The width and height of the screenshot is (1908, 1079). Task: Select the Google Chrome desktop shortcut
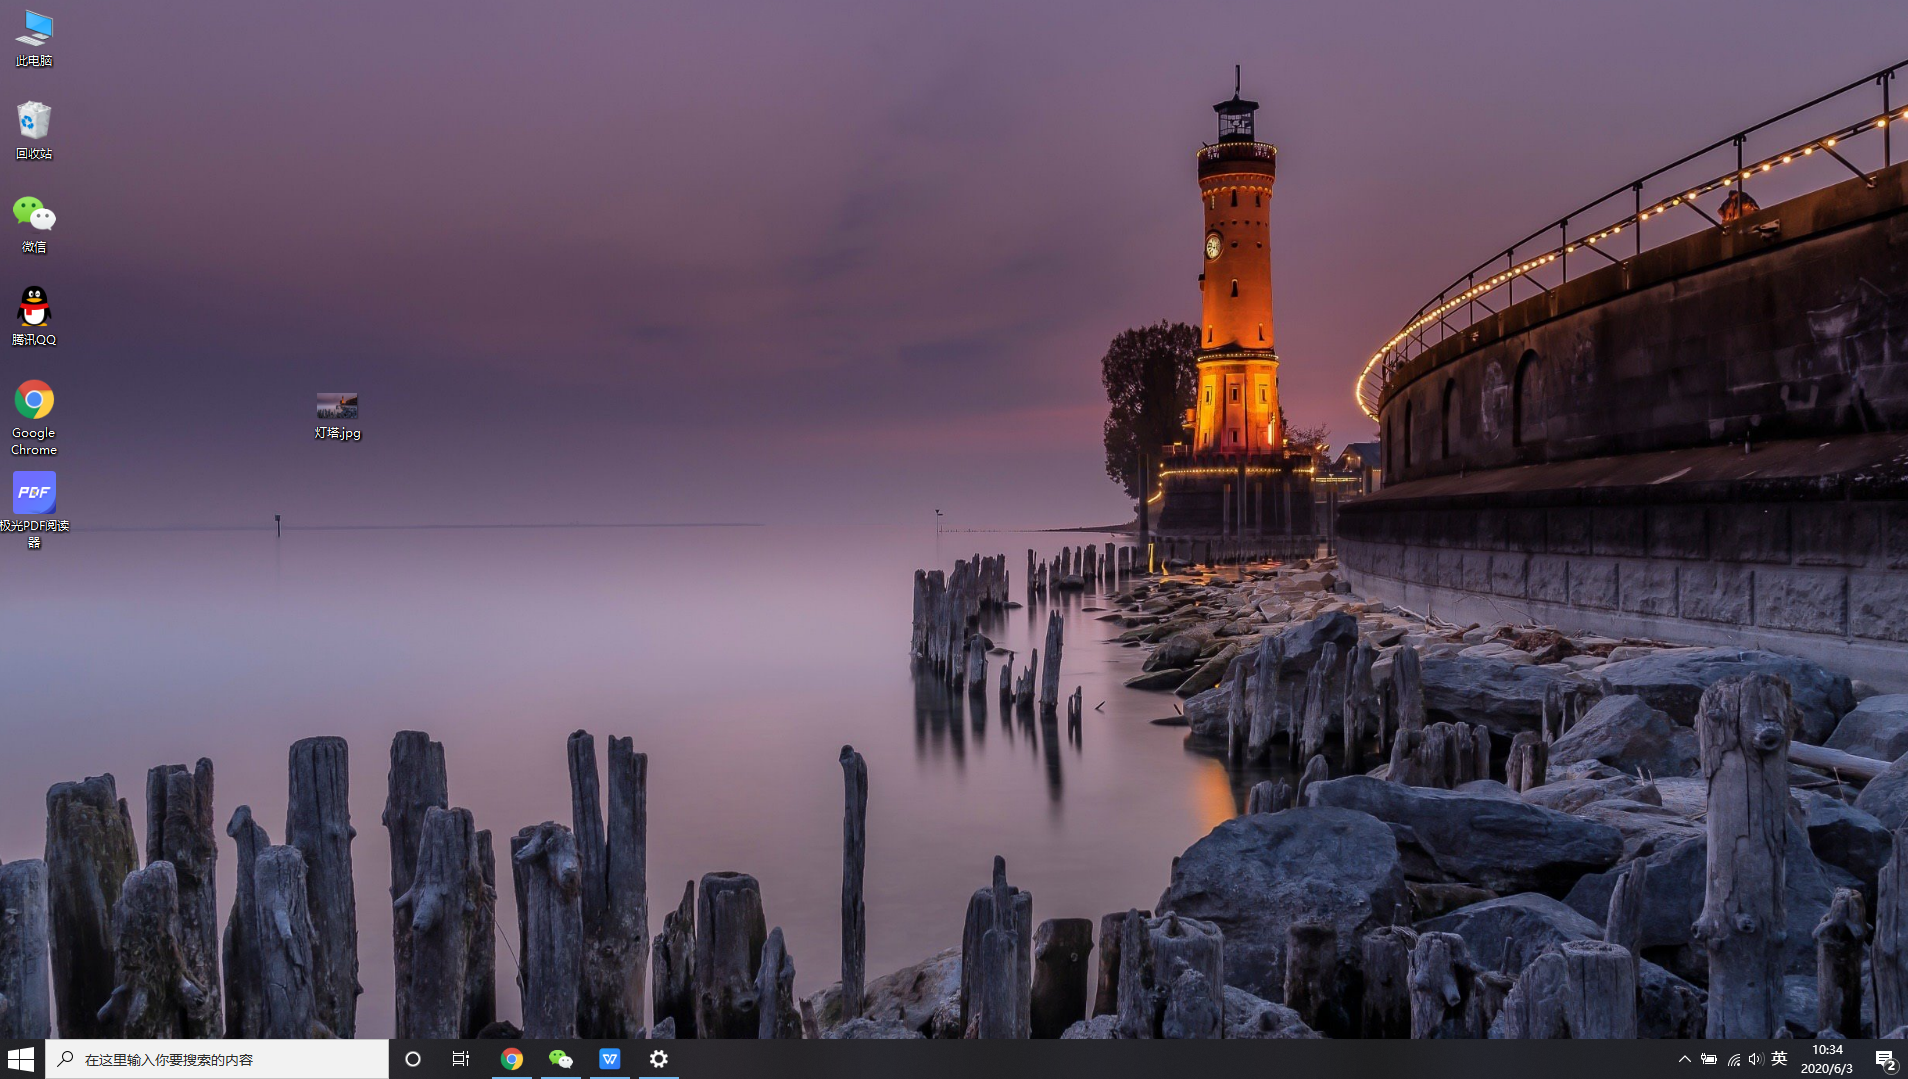34,416
